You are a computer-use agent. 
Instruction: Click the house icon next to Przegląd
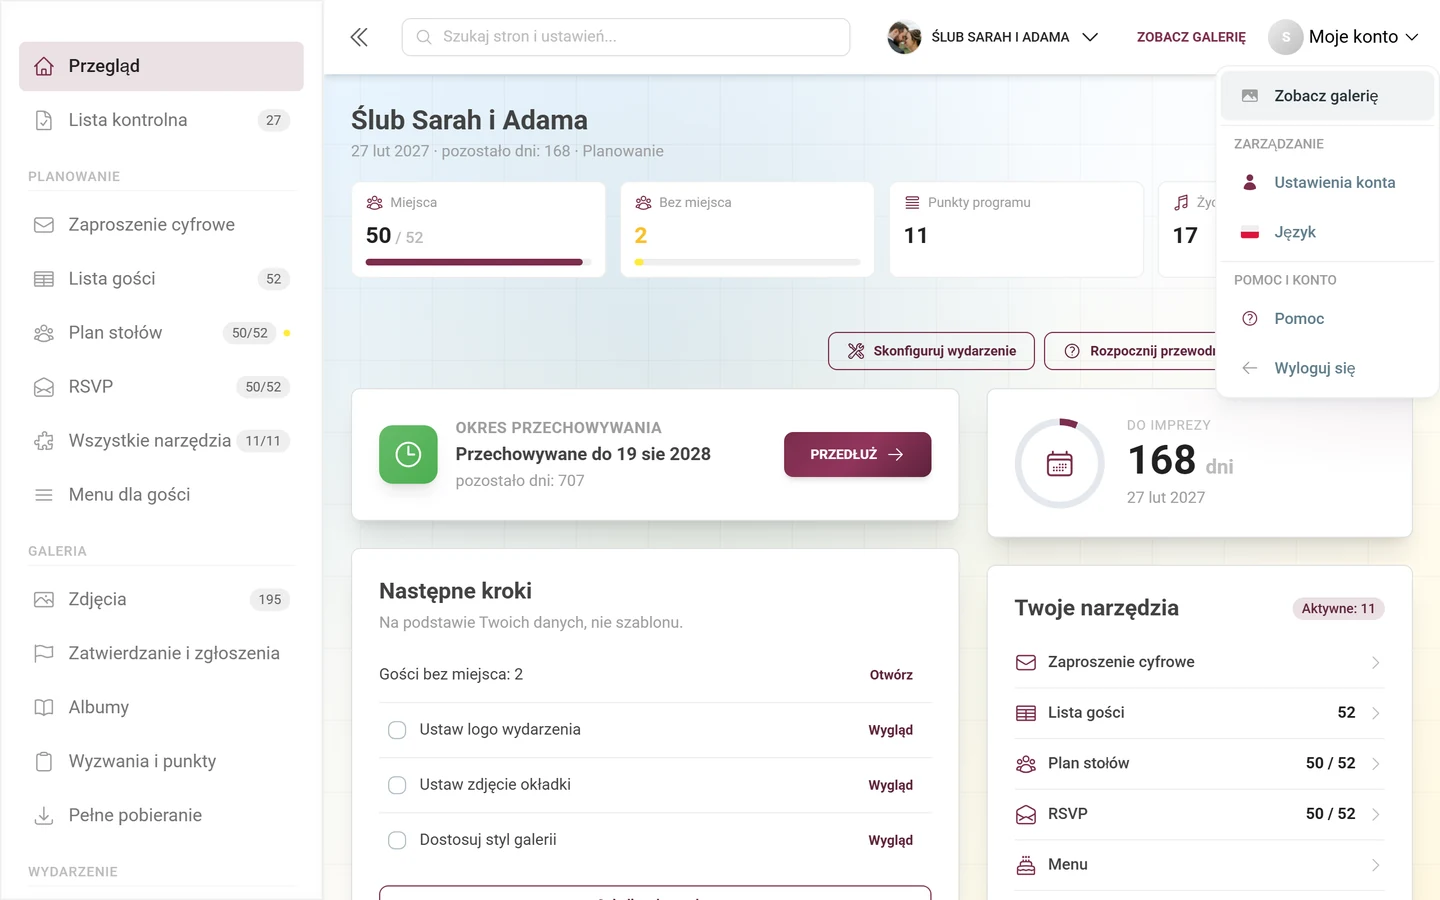pyautogui.click(x=44, y=66)
